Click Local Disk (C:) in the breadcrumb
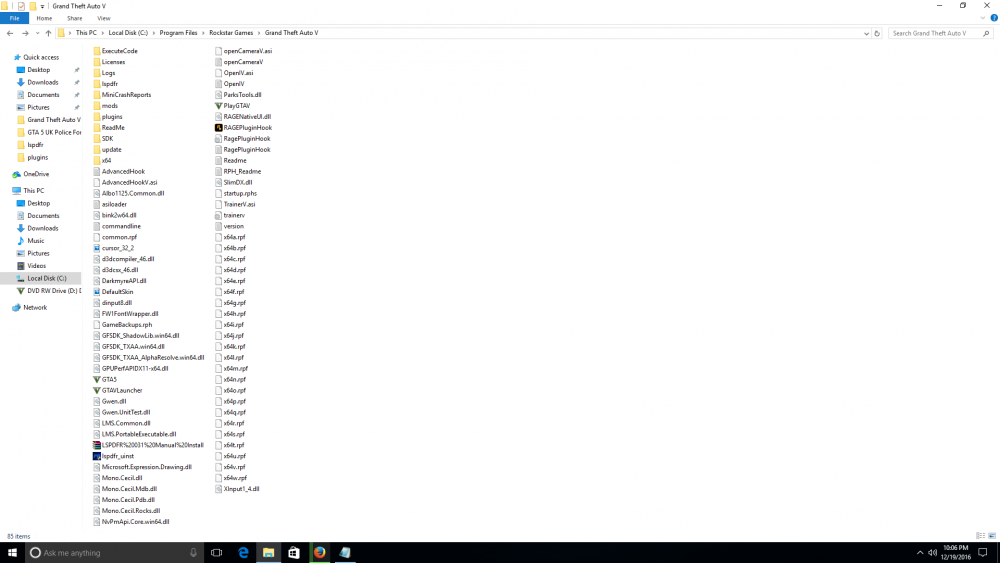Screen dimensions: 1000x563 (x=128, y=33)
